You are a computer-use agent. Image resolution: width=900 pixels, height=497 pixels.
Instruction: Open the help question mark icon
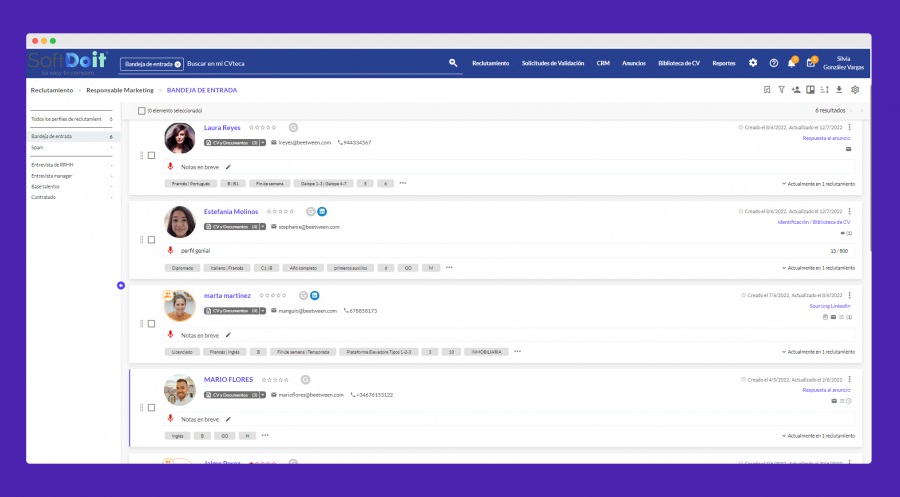774,63
